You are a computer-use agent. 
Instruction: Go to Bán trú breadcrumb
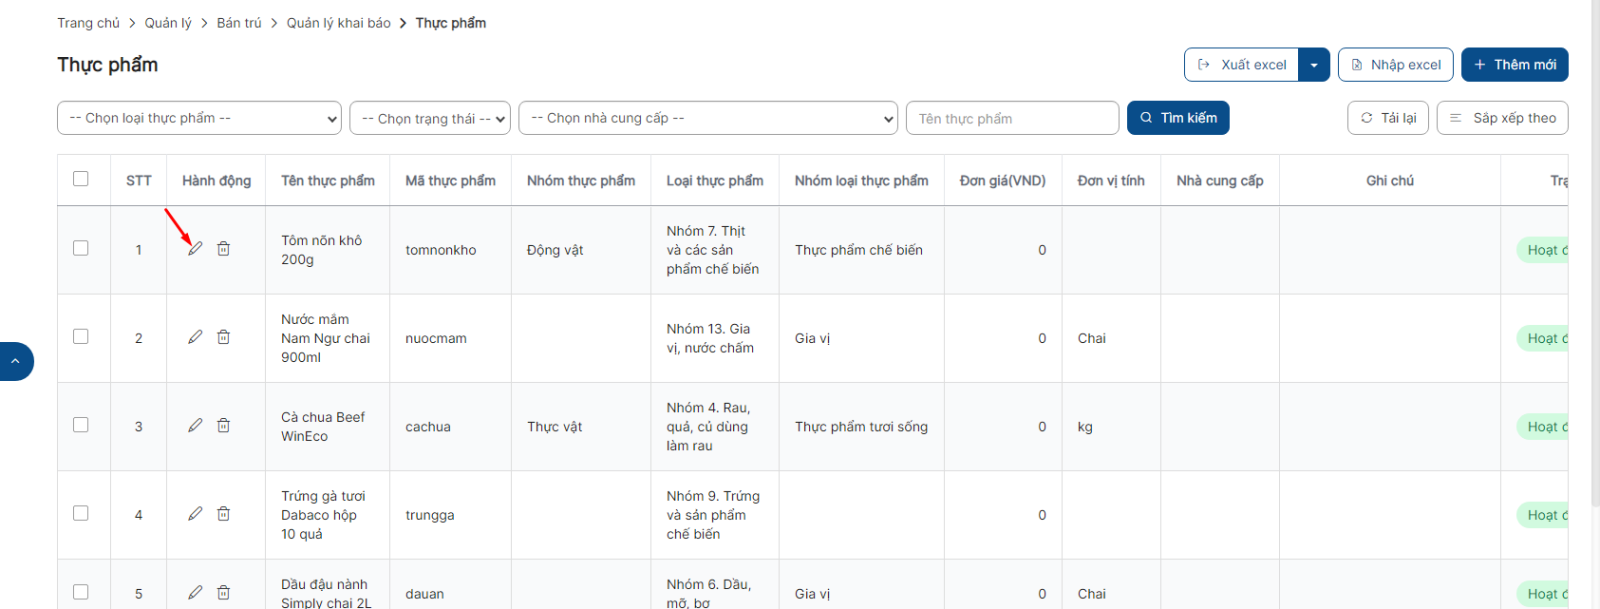(x=239, y=23)
